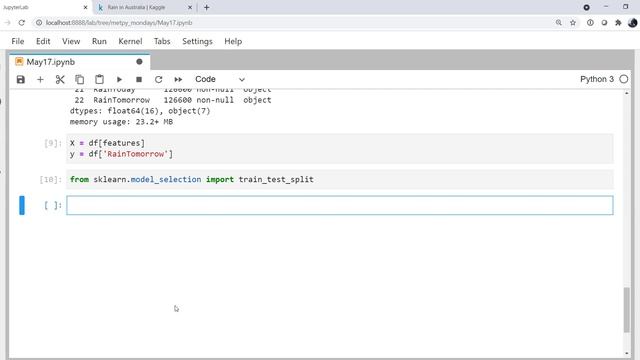Copy the selected cell using the copy icon
This screenshot has width=640, height=360.
[80, 79]
